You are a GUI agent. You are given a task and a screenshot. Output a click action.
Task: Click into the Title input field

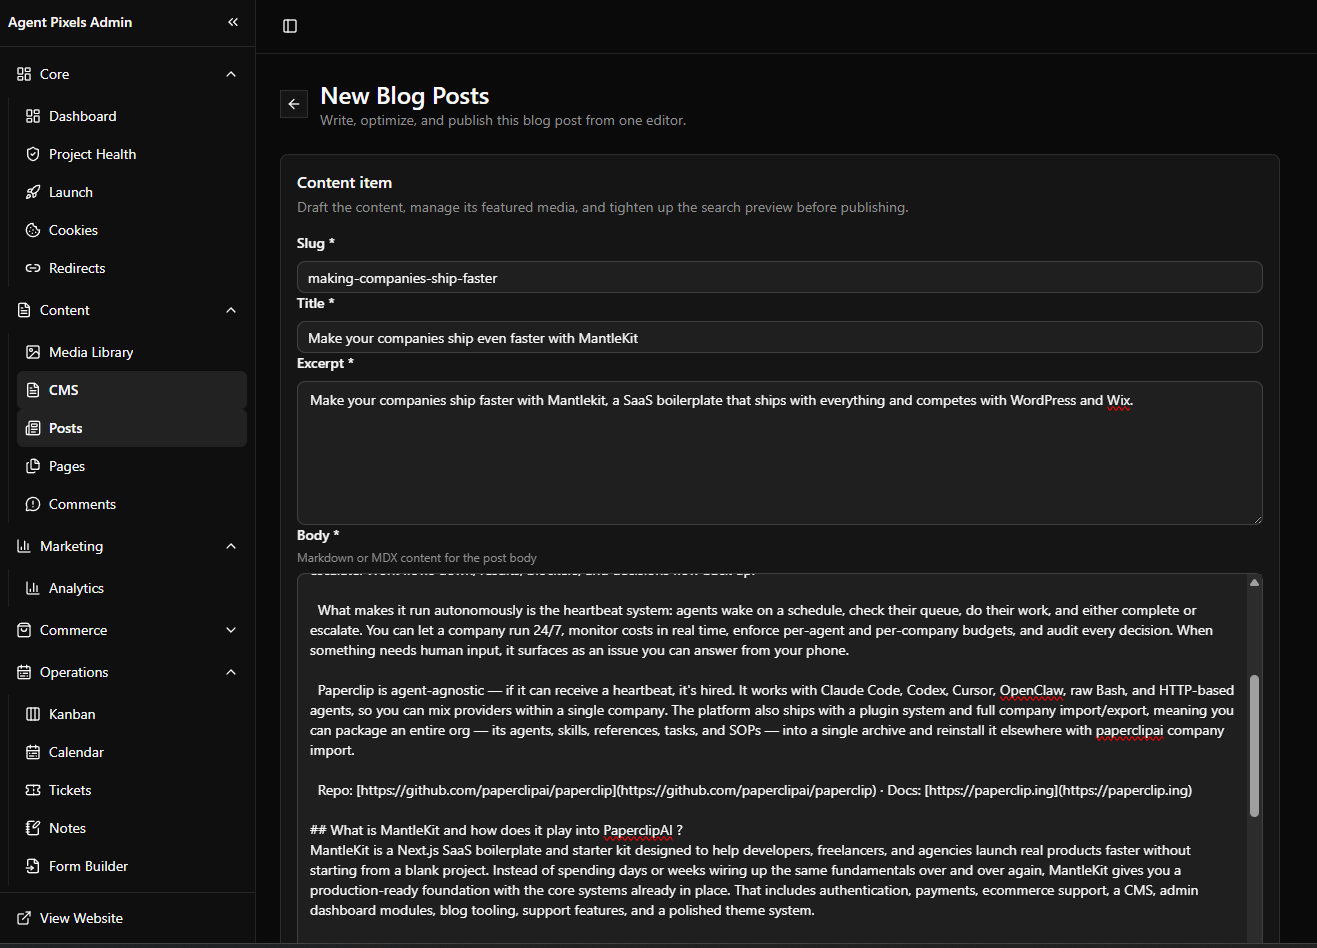coord(779,337)
